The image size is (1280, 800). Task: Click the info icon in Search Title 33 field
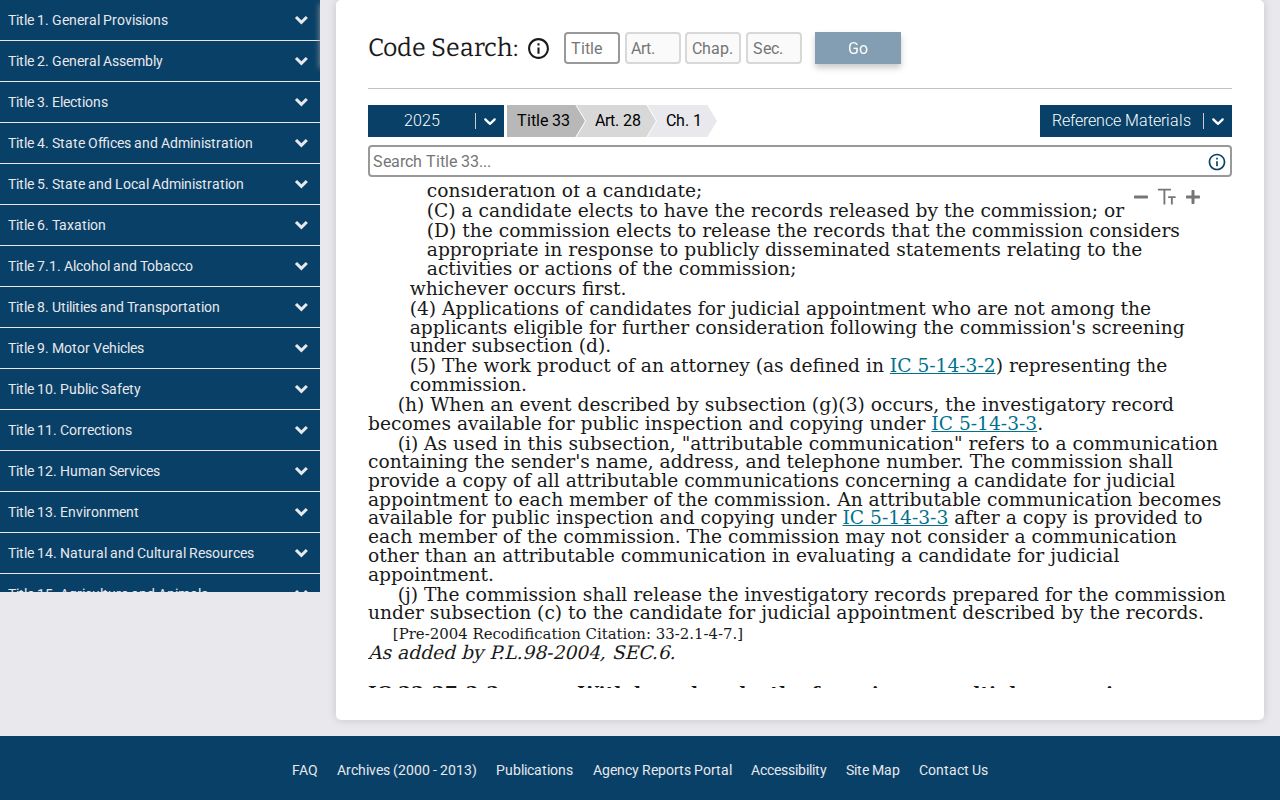click(1216, 162)
